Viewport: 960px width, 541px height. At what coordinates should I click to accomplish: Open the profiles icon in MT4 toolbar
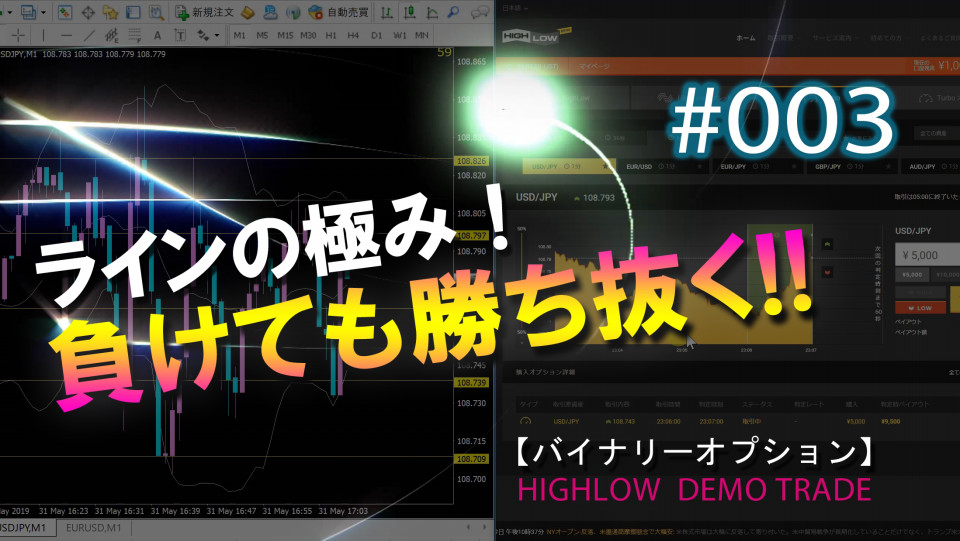[28, 12]
